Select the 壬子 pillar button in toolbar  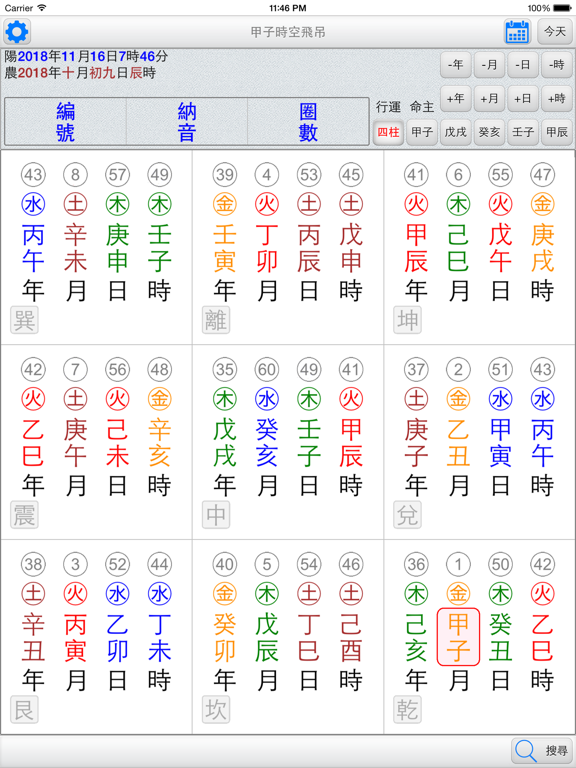pyautogui.click(x=523, y=132)
